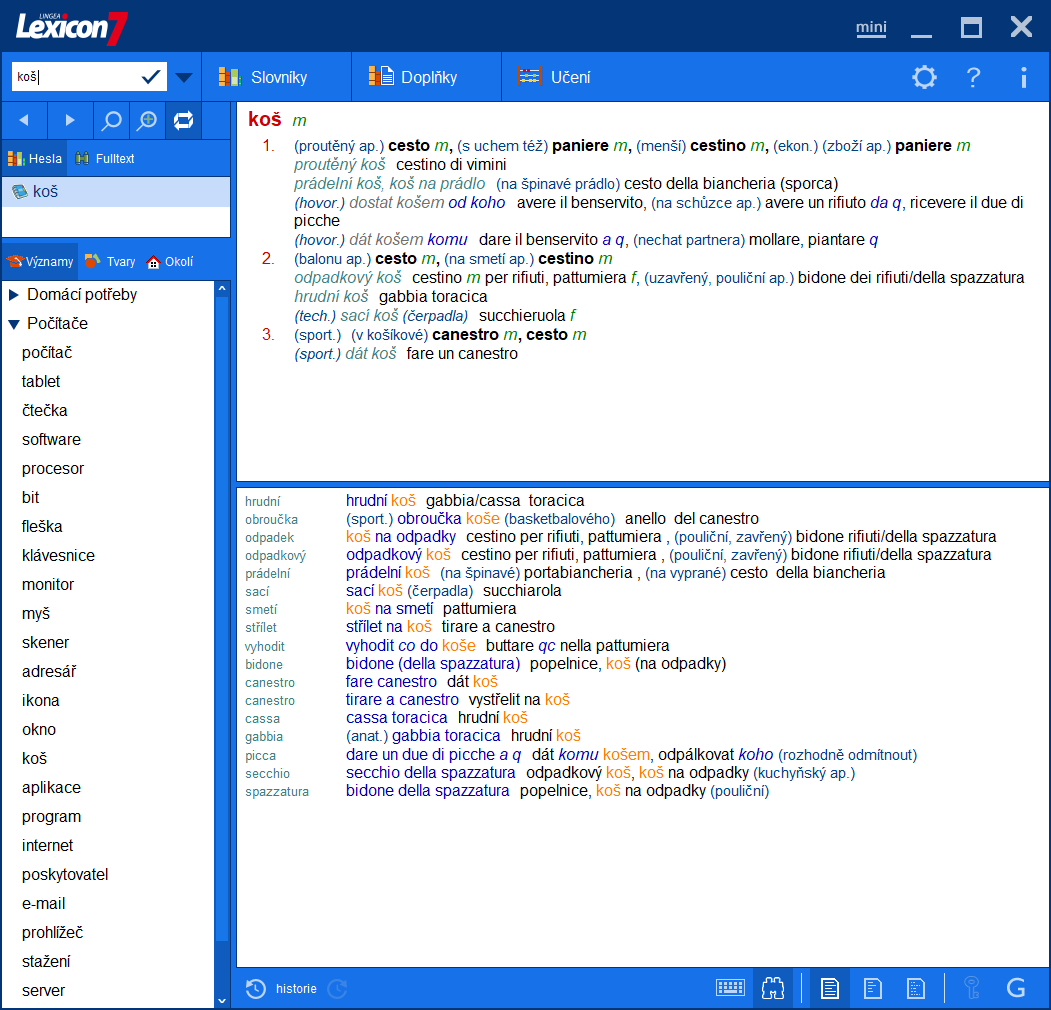Click the phrase 'střílet na koš'
The image size is (1051, 1010).
tap(389, 627)
